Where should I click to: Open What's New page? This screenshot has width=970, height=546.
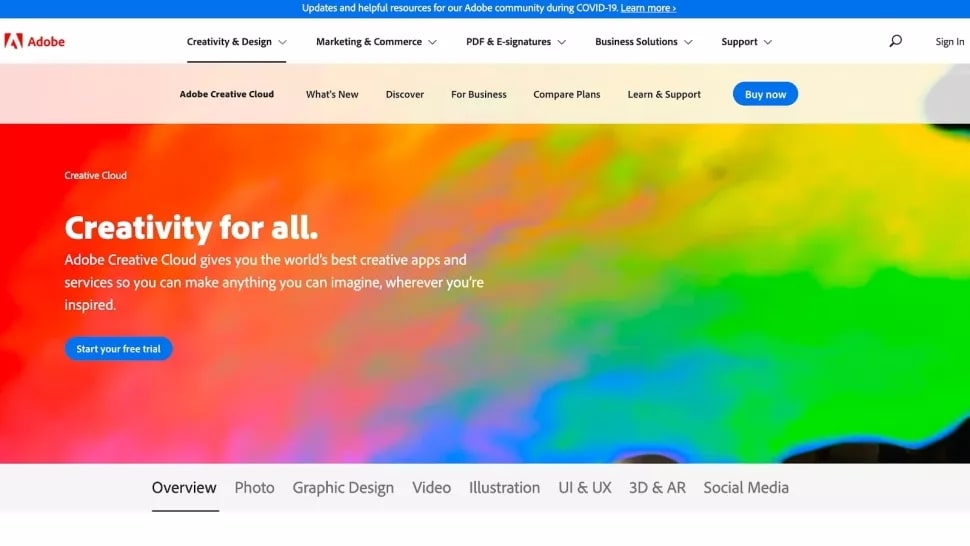(x=332, y=94)
